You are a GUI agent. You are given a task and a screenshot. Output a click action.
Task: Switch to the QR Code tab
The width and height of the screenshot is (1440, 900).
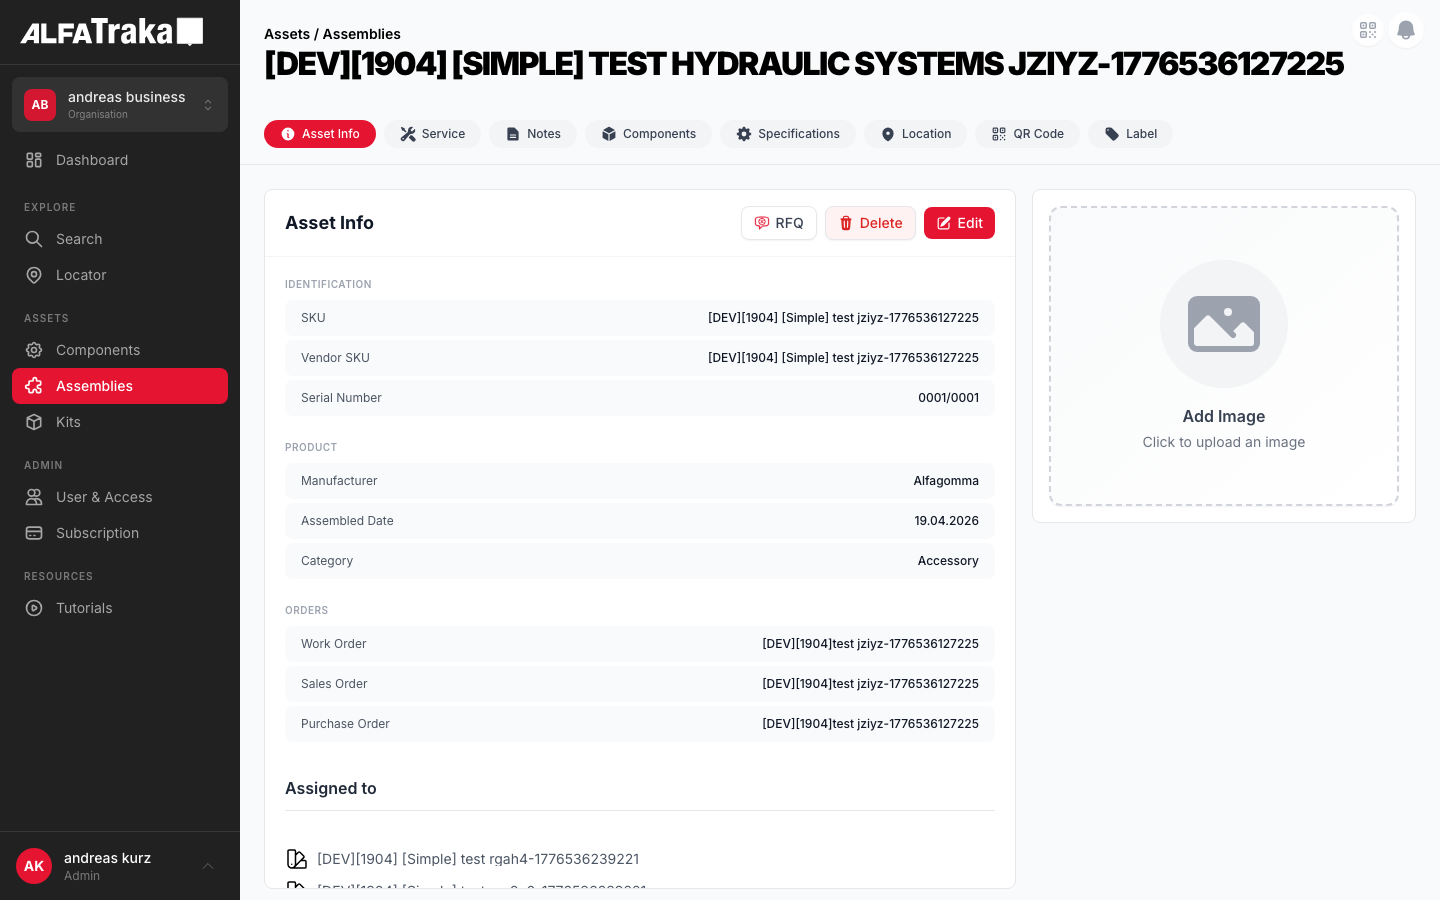pos(1027,134)
